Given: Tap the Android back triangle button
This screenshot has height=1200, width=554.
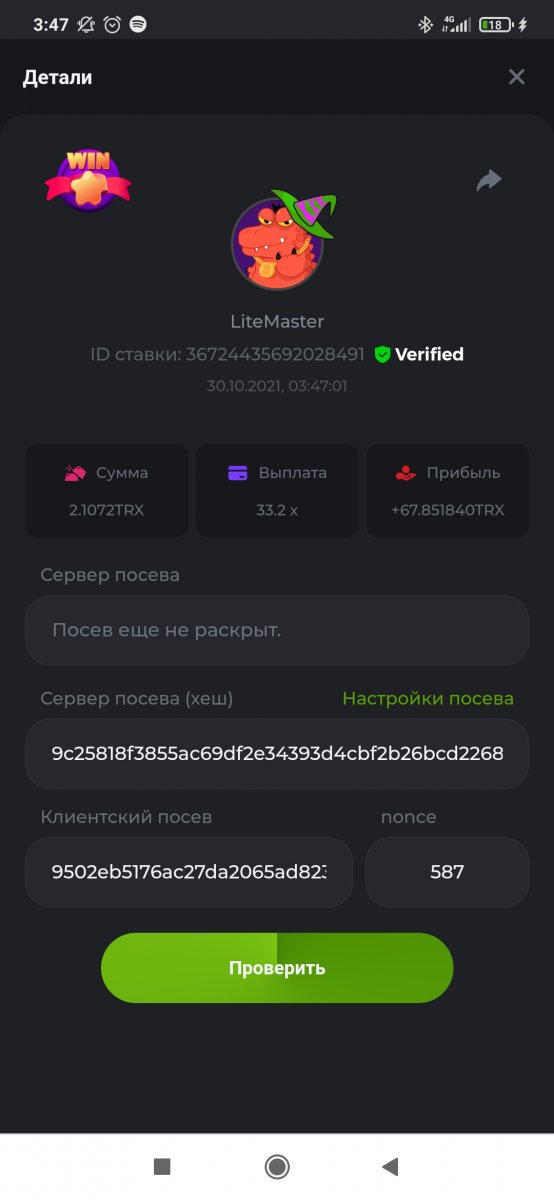Looking at the screenshot, I should click(x=391, y=1166).
